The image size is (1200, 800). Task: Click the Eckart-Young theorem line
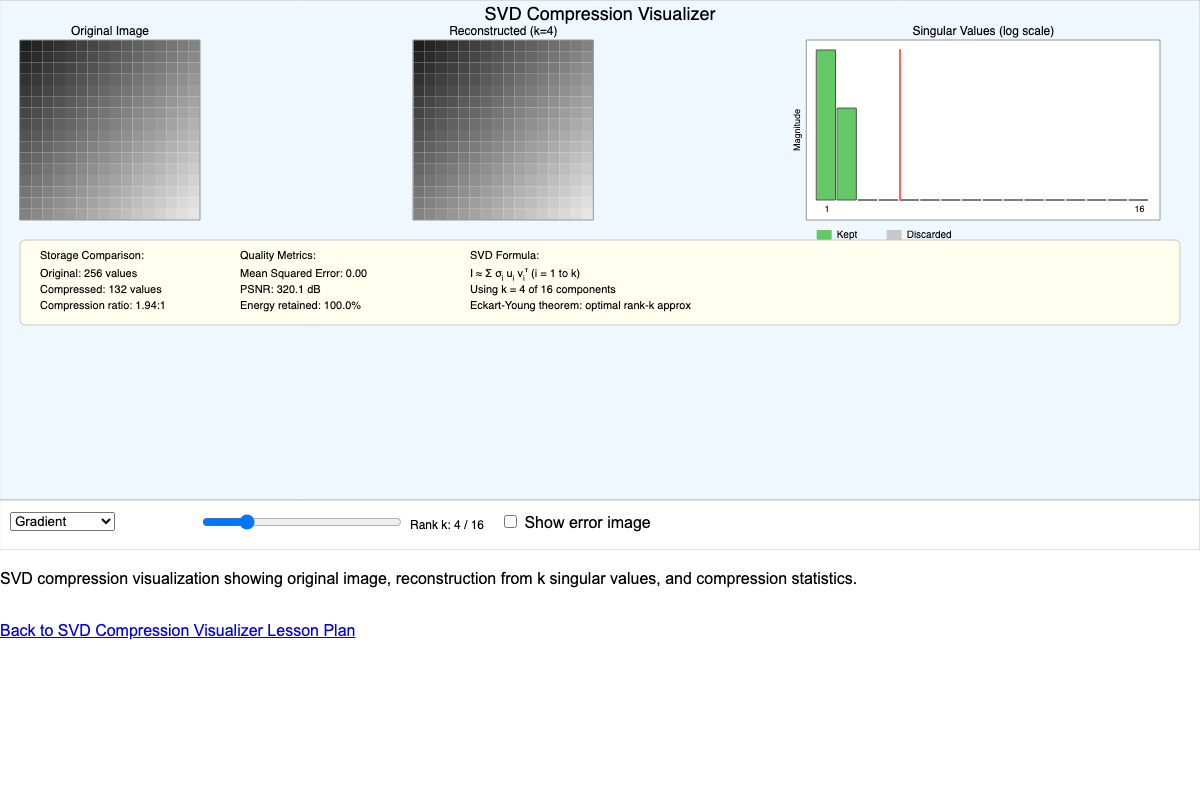(580, 305)
